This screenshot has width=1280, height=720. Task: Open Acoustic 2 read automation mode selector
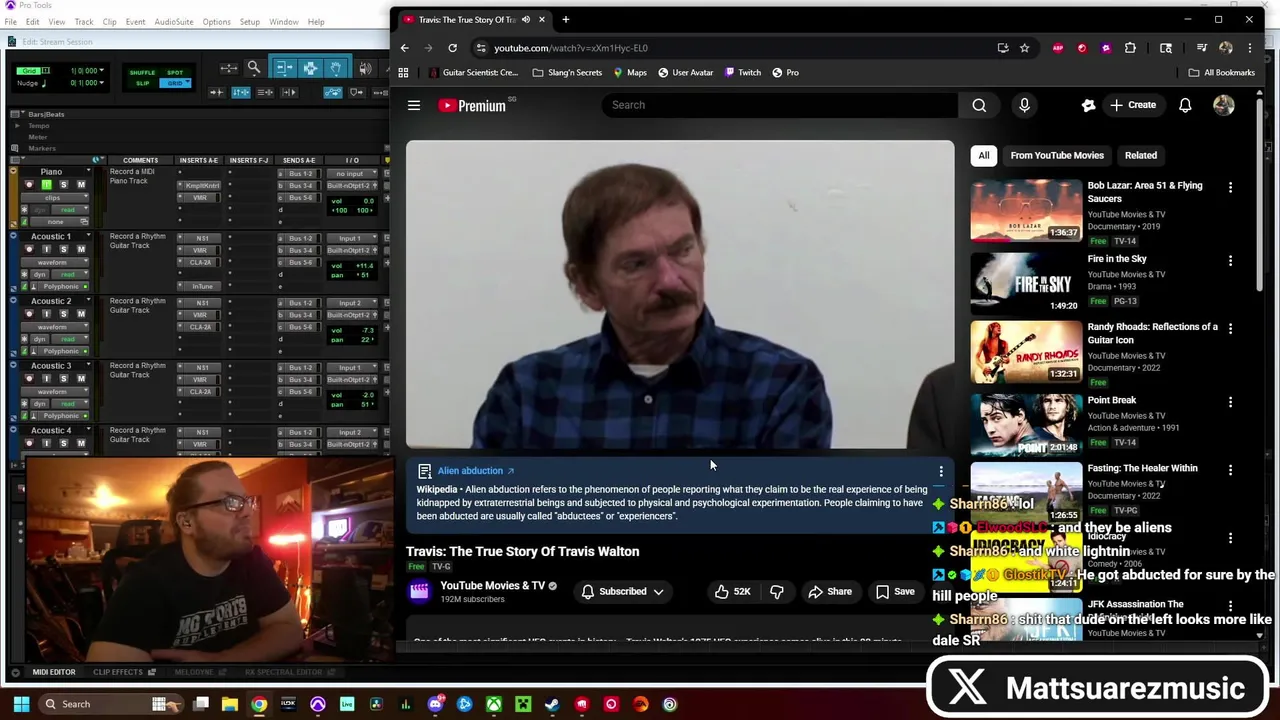point(69,339)
